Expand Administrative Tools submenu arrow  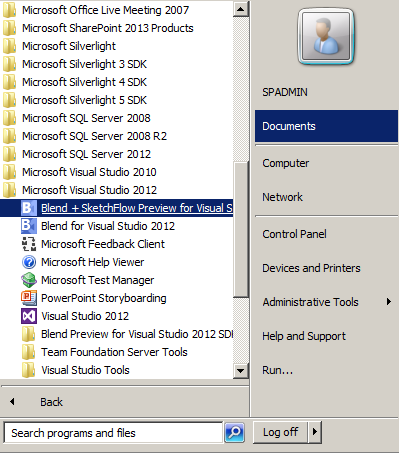[389, 302]
